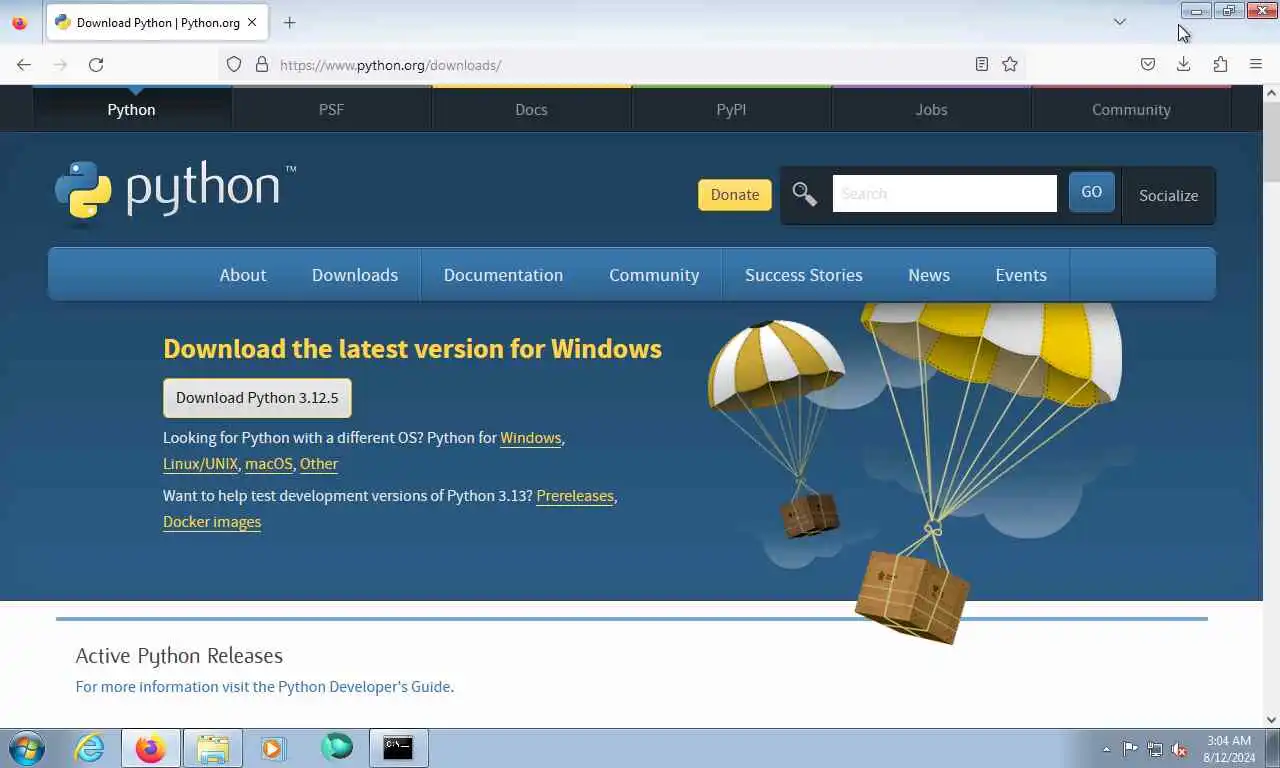Go back to the previous page

[x=24, y=65]
